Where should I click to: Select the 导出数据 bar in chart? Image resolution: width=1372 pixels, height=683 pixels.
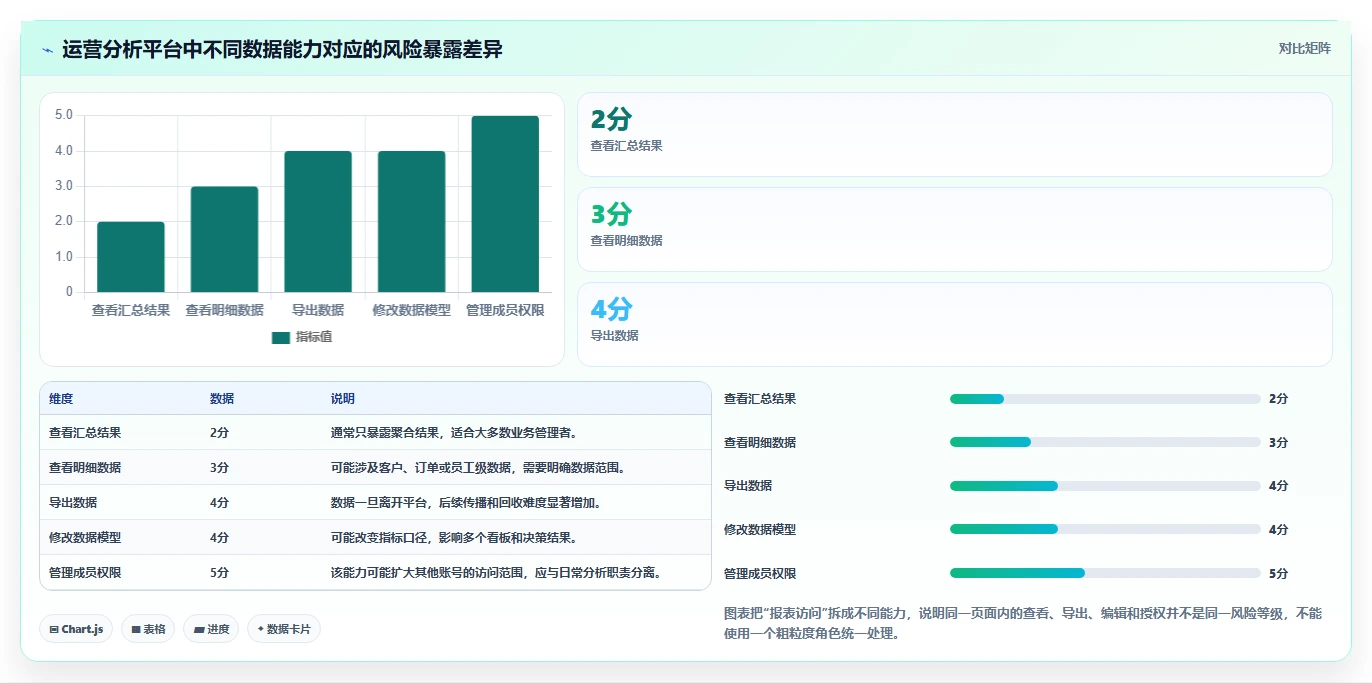click(318, 222)
